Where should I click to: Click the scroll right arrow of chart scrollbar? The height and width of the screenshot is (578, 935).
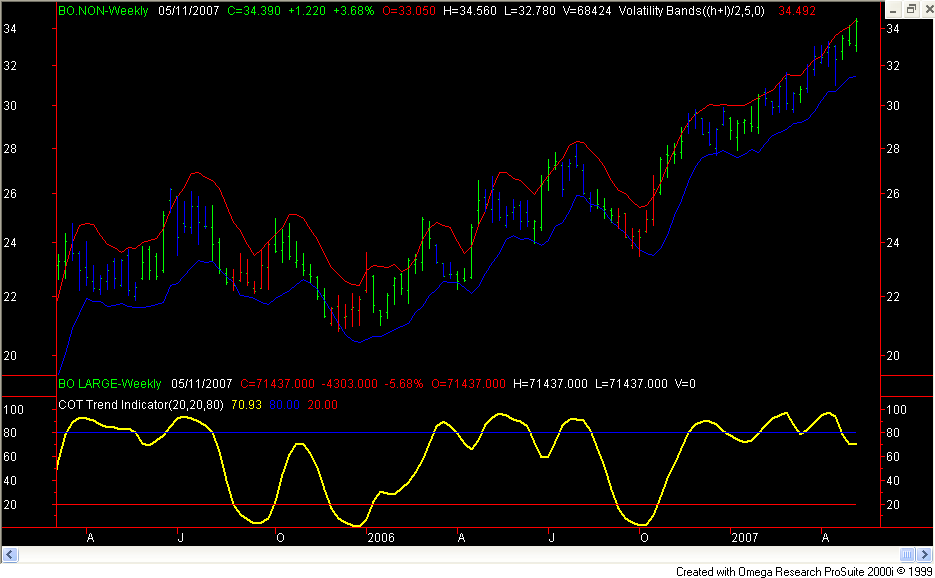pyautogui.click(x=924, y=555)
